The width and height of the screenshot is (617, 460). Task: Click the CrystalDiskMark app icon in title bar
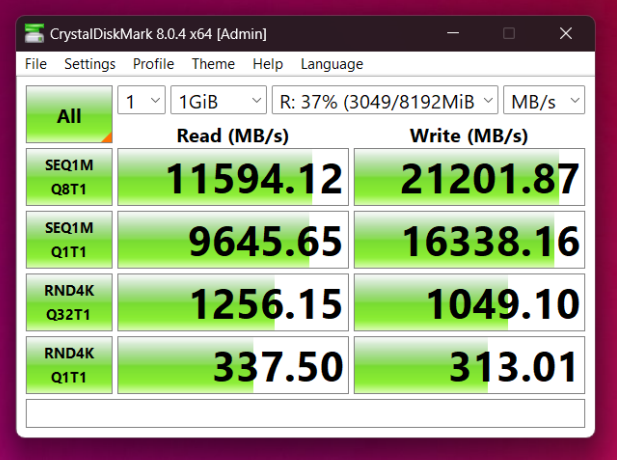pyautogui.click(x=34, y=33)
